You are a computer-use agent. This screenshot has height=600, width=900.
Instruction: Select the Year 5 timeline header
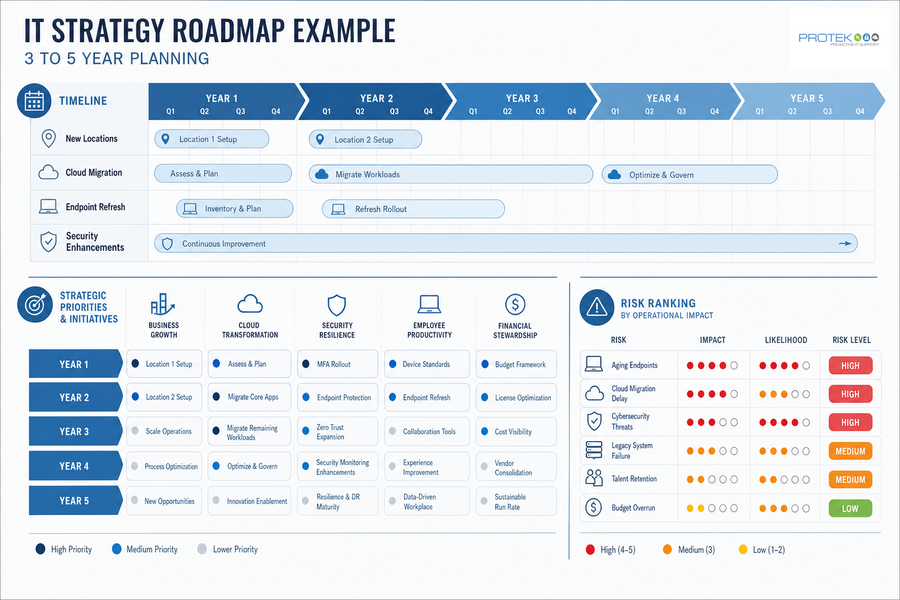[x=808, y=102]
